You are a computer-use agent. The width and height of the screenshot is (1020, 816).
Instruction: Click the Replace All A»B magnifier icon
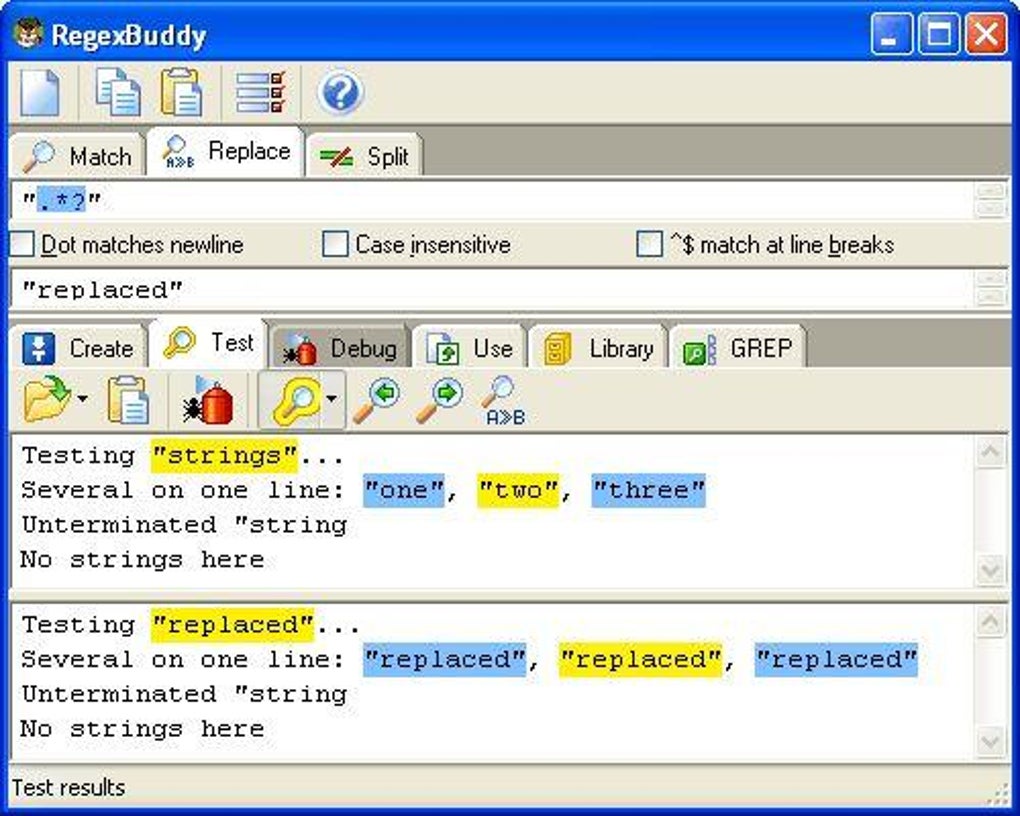pyautogui.click(x=504, y=401)
